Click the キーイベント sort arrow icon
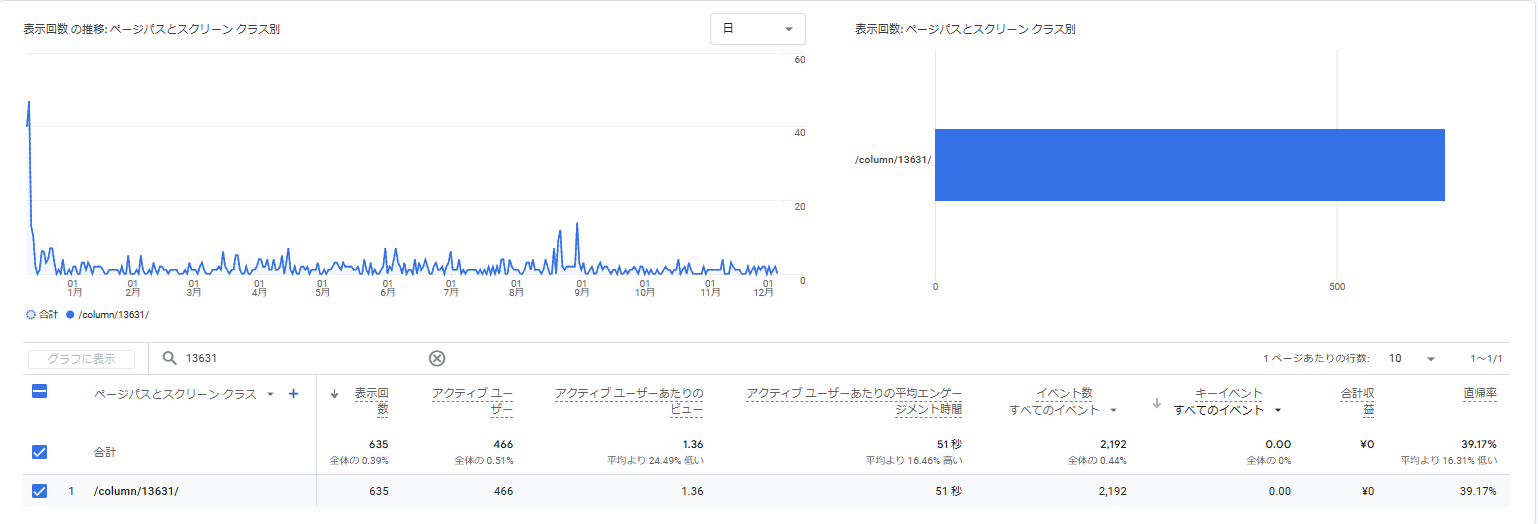The height and width of the screenshot is (524, 1538). coord(1158,404)
